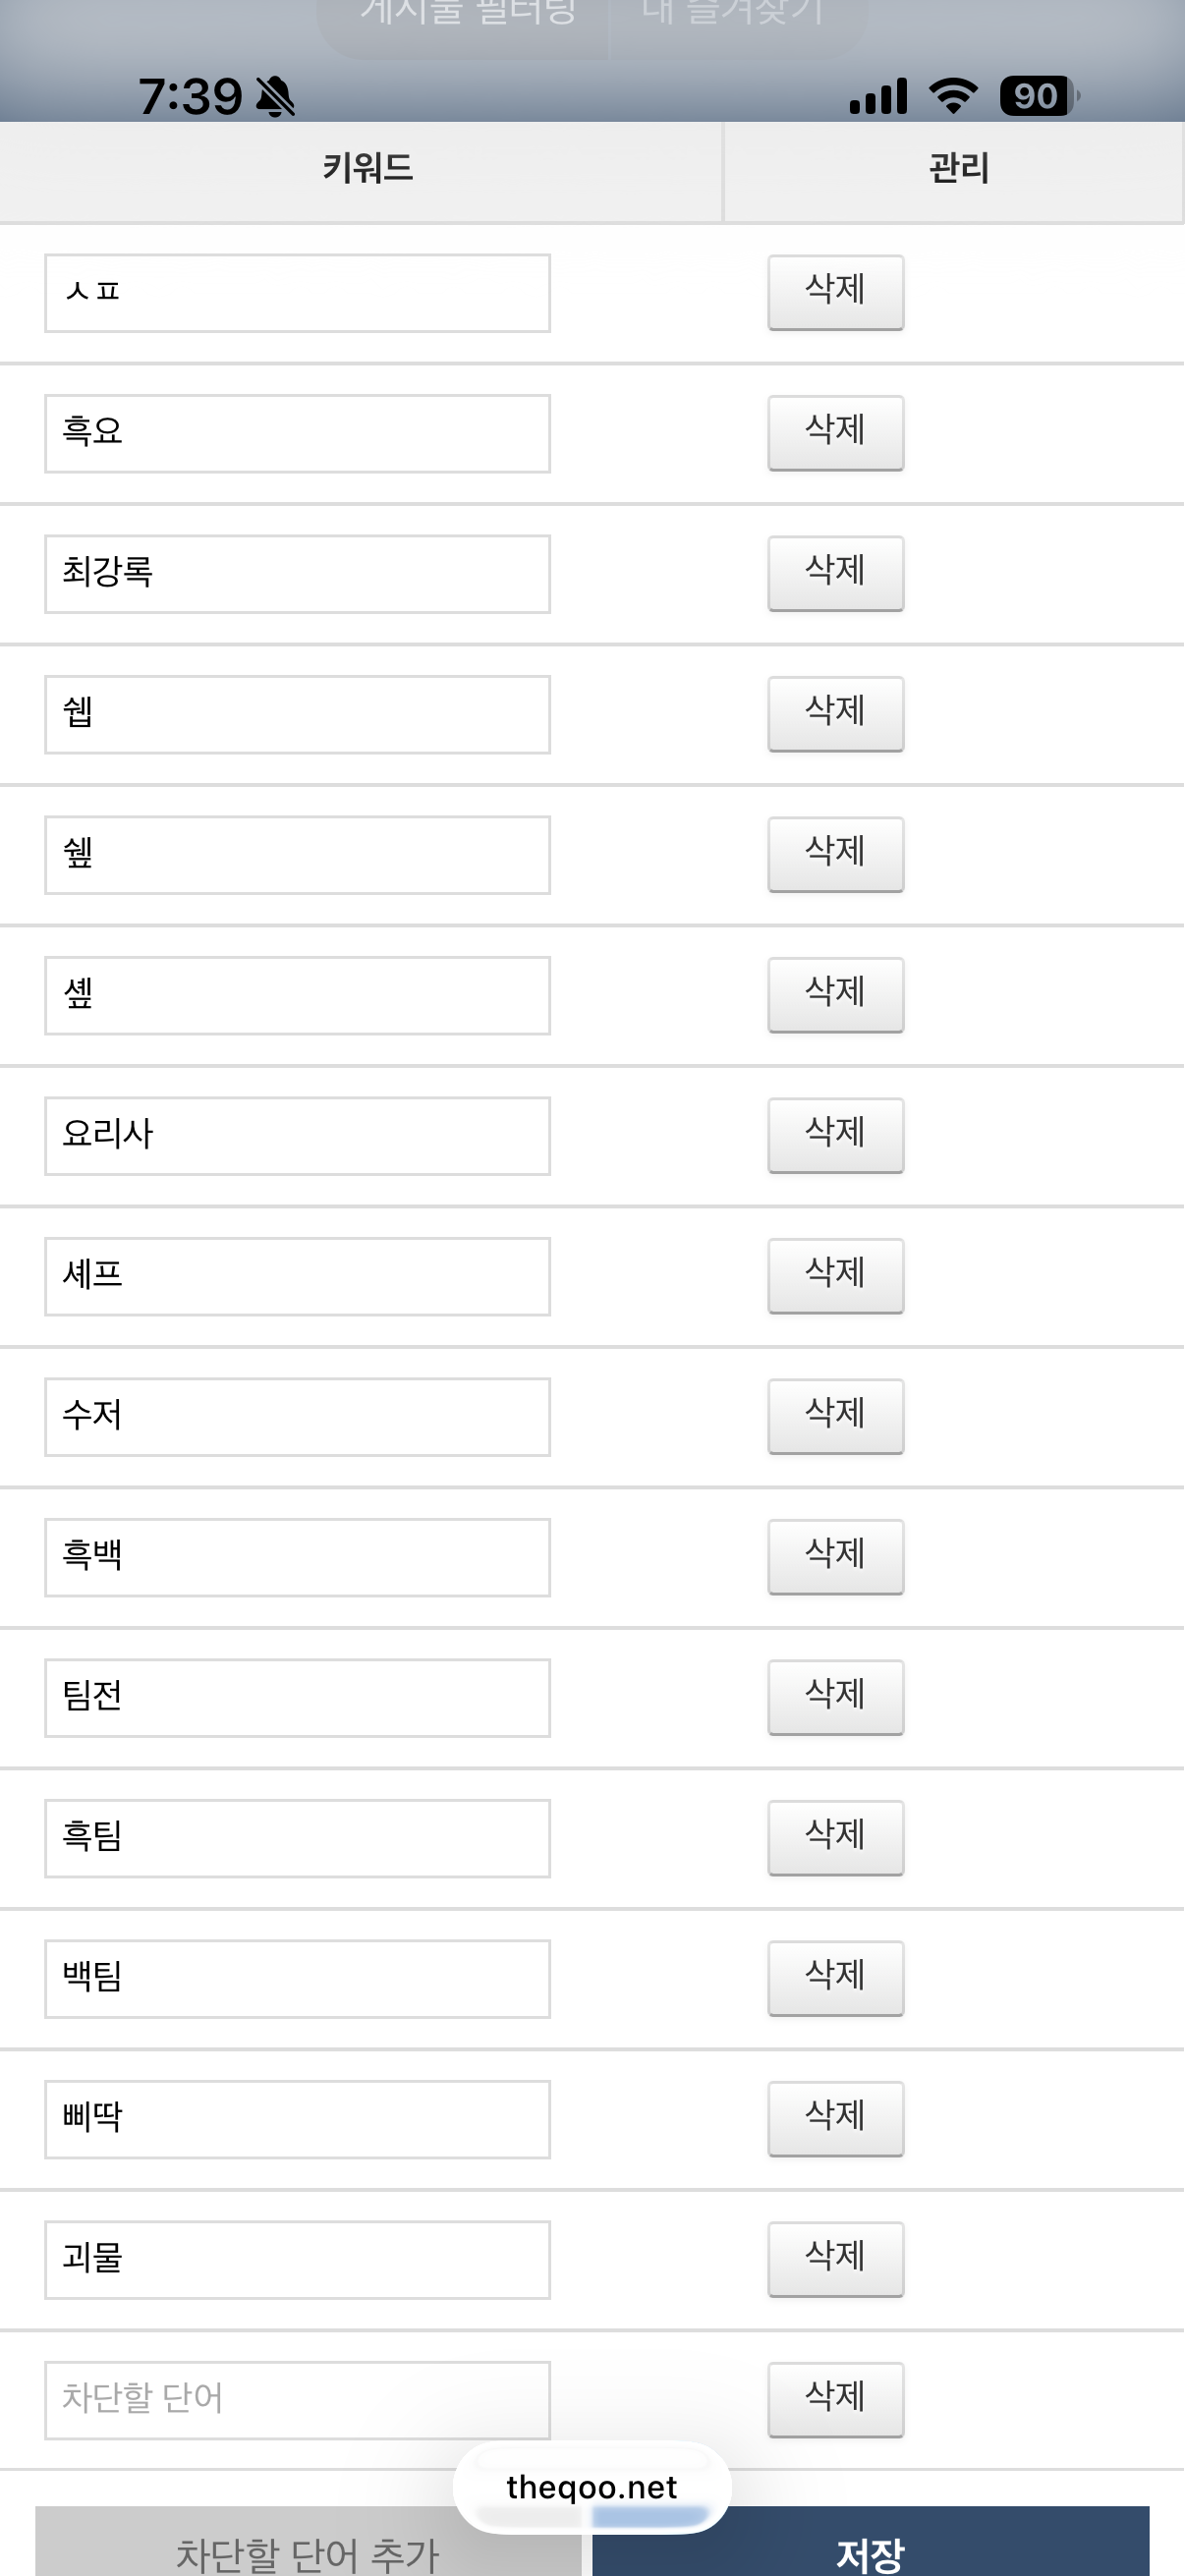The width and height of the screenshot is (1185, 2576).
Task: Tap the silent mode bell icon
Action: tap(275, 97)
